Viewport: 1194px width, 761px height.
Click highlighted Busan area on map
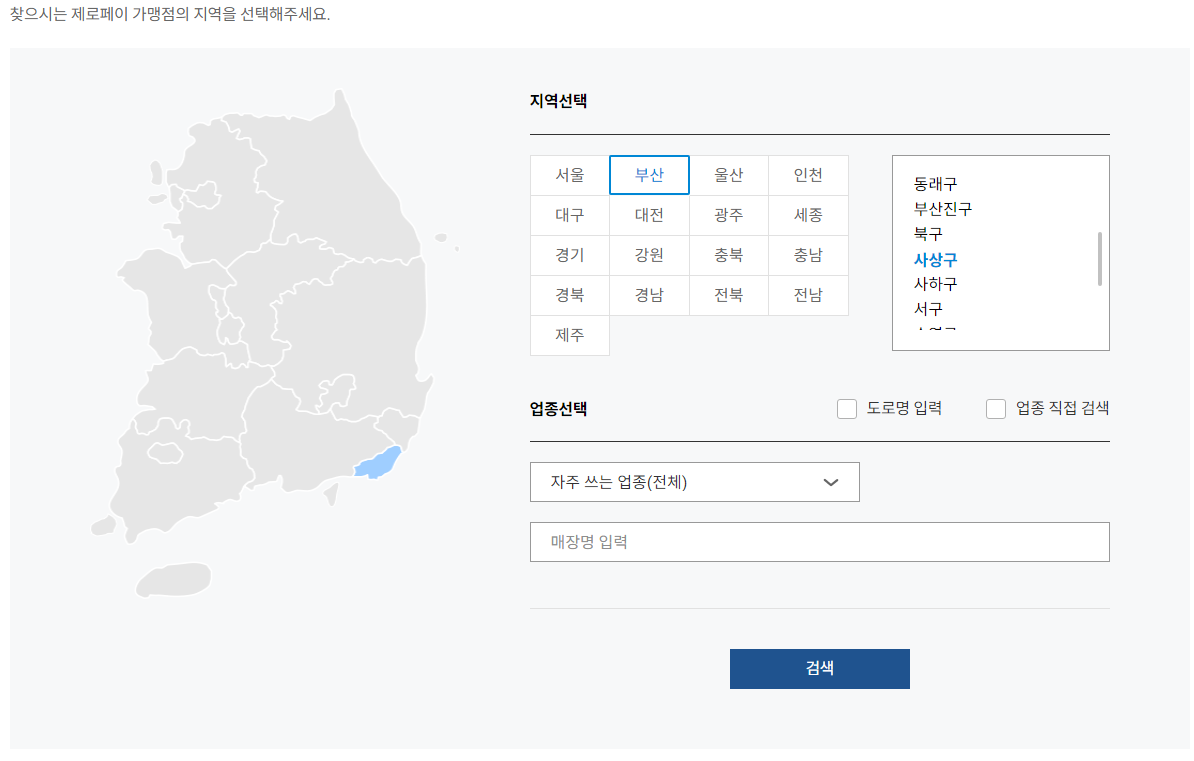[378, 463]
